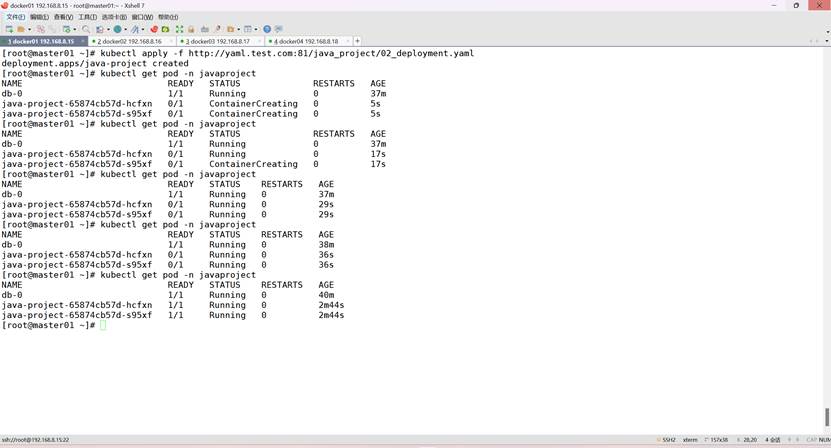Viewport: 831px width, 448px height.
Task: Expand dropdown arrow beside printer/compose icon
Action: pos(108,30)
